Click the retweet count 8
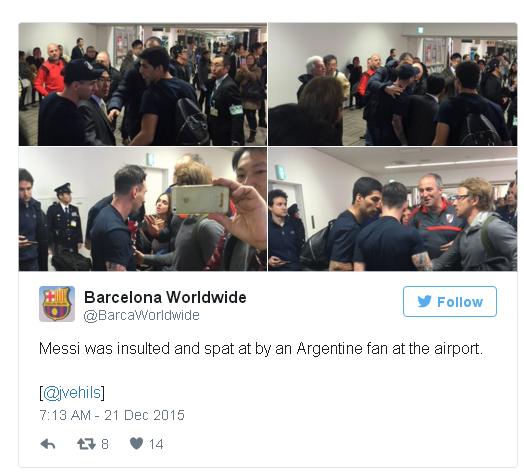Screen dimensions: 524x476 pos(105,444)
